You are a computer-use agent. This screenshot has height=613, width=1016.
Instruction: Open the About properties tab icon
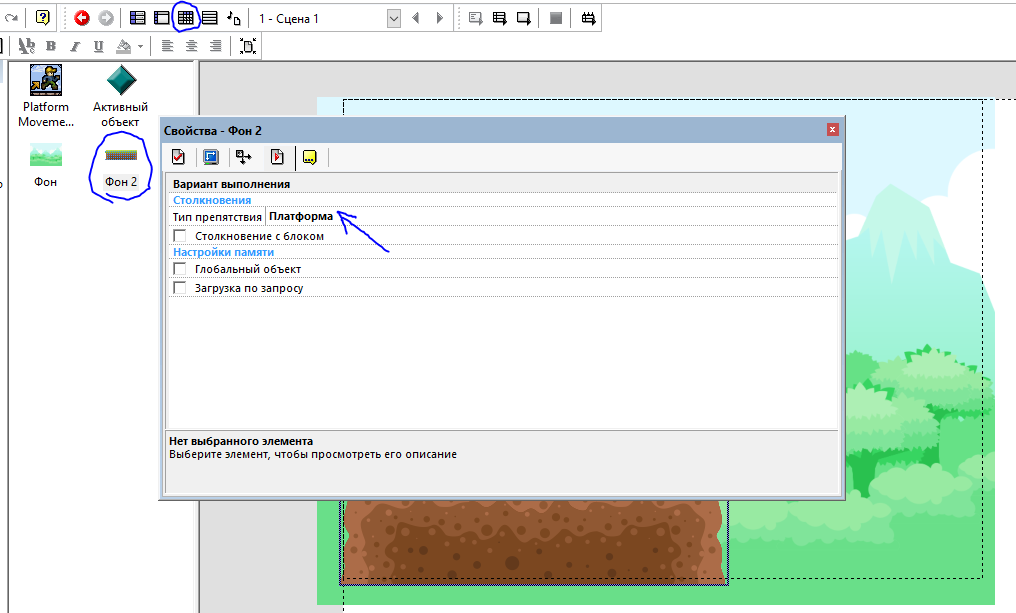pos(310,157)
